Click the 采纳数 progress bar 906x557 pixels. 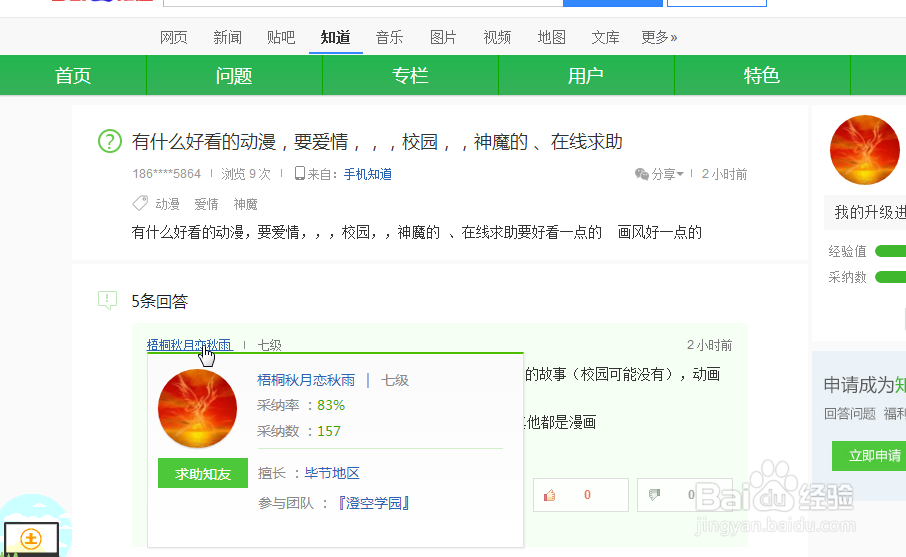coord(890,277)
